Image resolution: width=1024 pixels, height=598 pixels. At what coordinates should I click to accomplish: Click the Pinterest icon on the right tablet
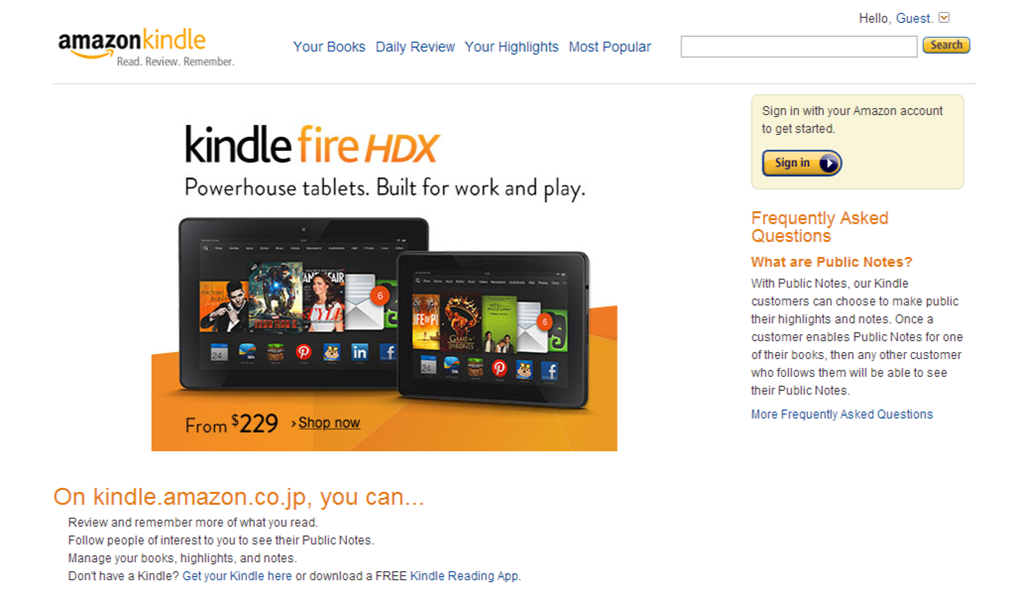[x=500, y=368]
